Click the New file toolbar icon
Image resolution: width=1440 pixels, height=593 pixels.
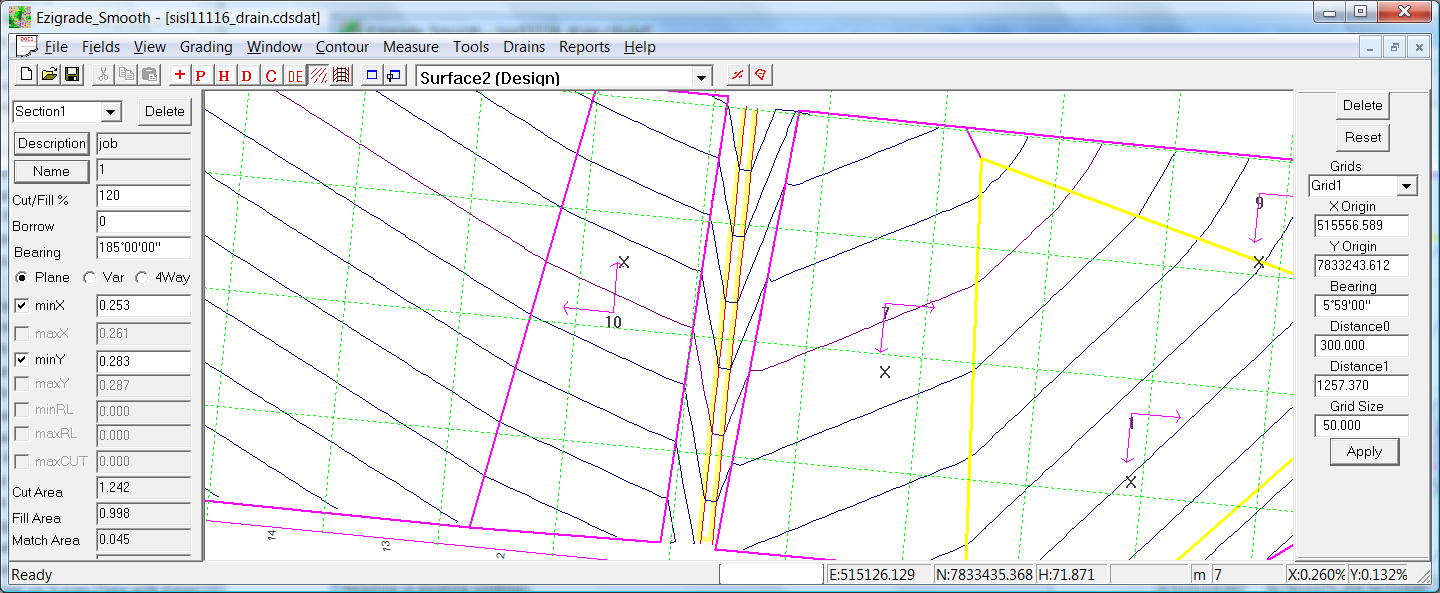click(x=27, y=75)
